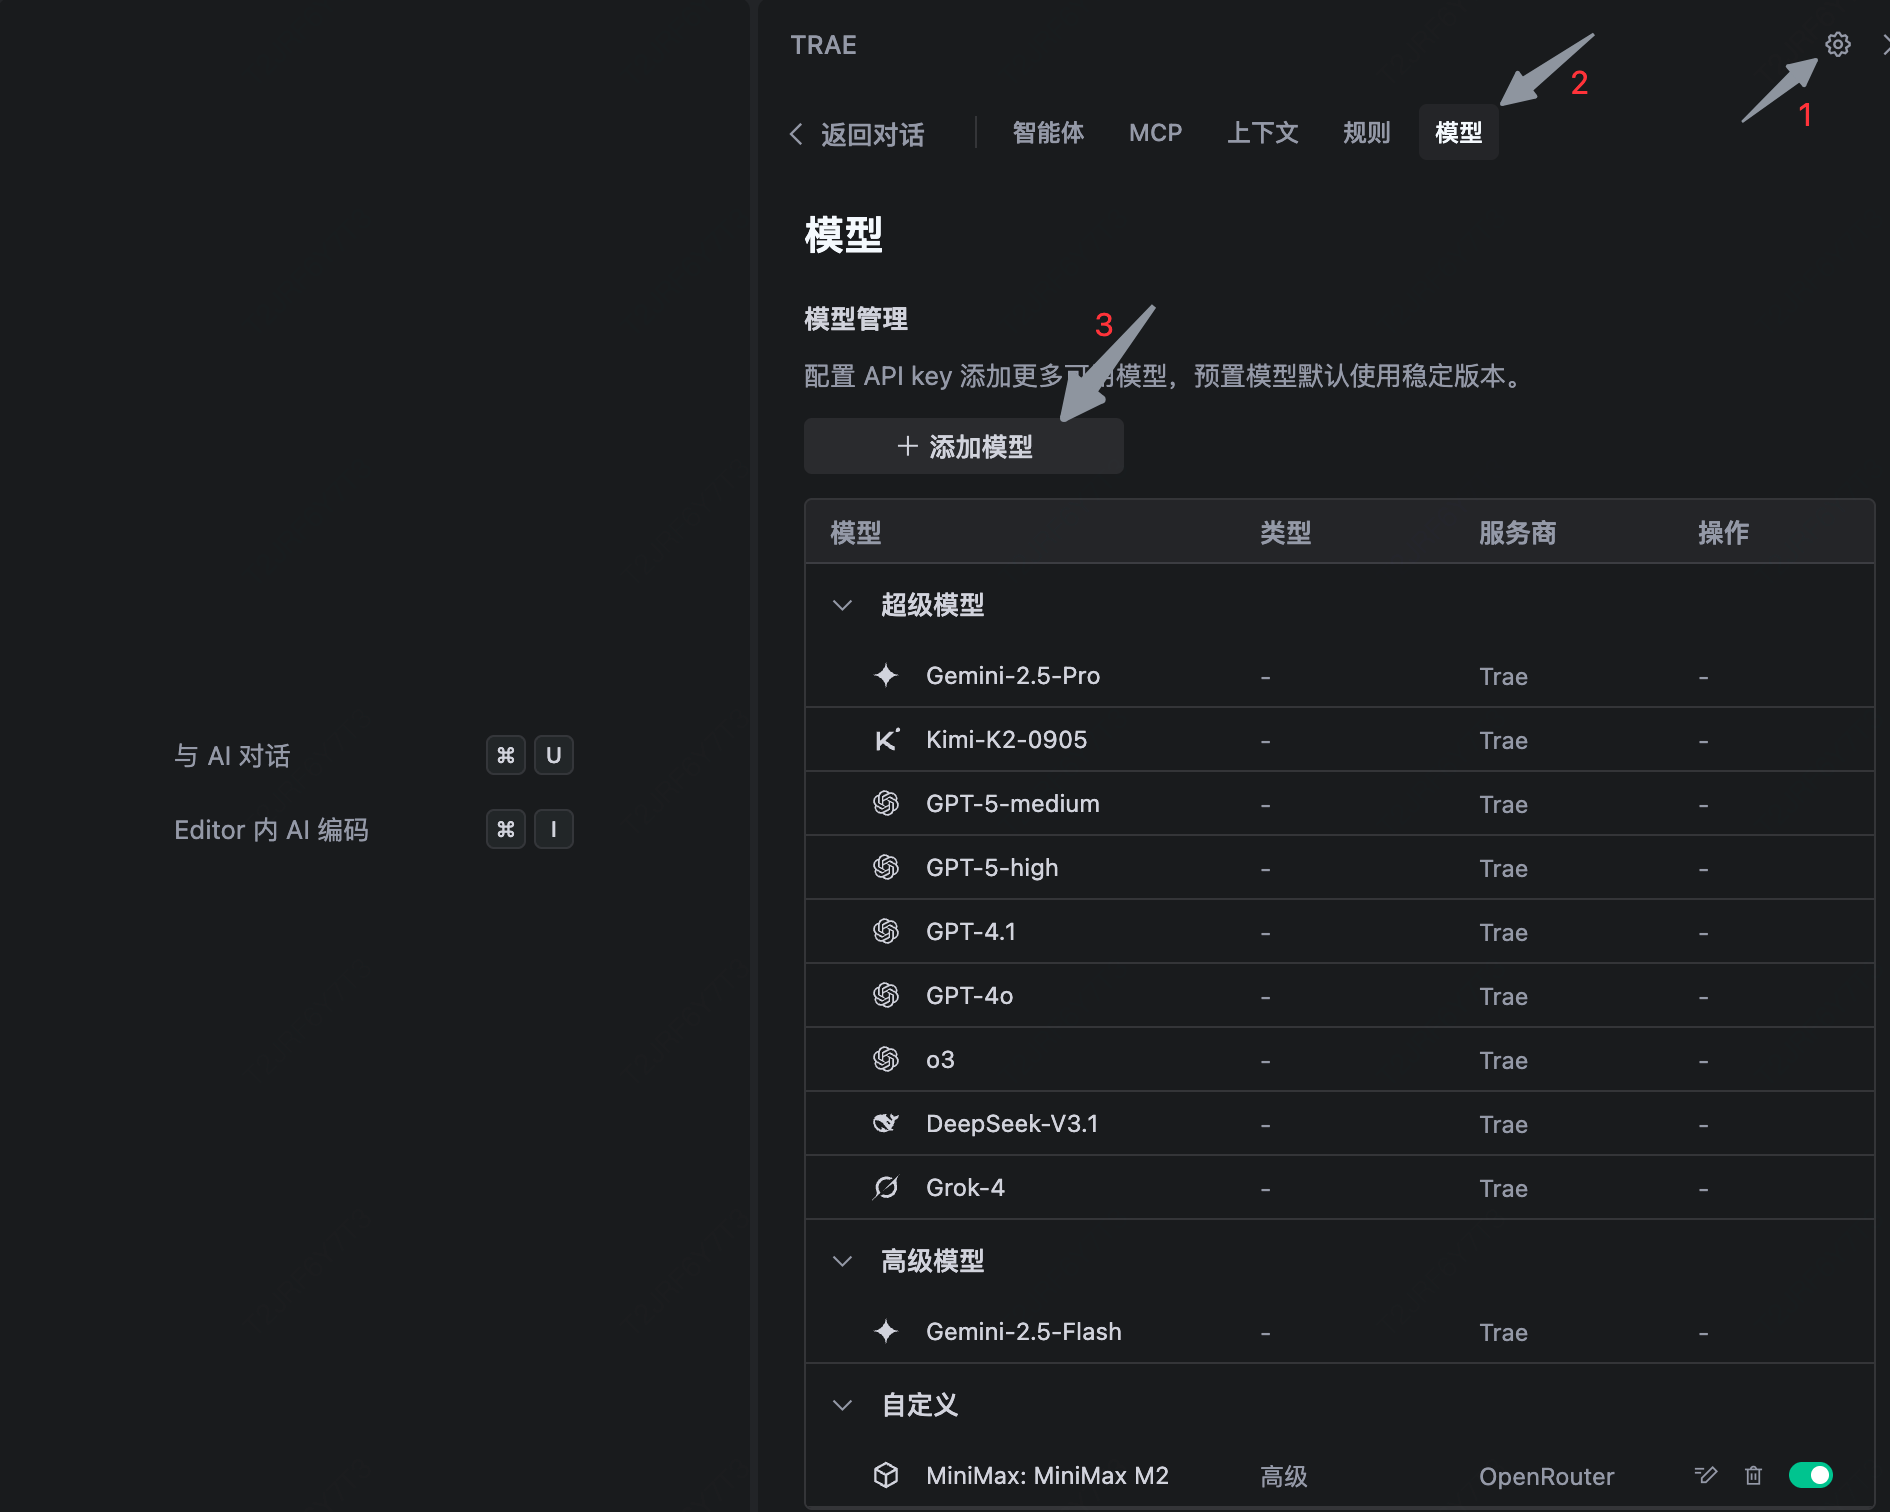Viewport: 1890px width, 1512px height.
Task: Click the Gemini-2.5-Pro sparkle icon
Action: point(886,676)
